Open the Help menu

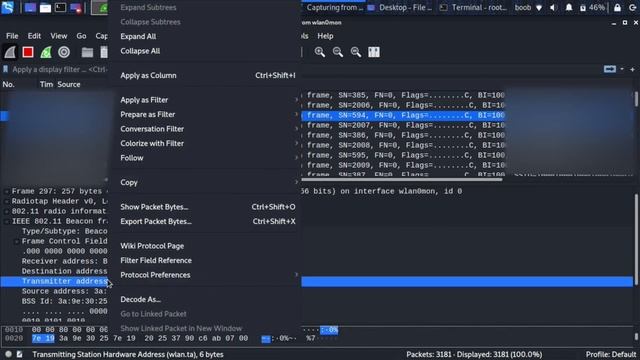click(325, 36)
